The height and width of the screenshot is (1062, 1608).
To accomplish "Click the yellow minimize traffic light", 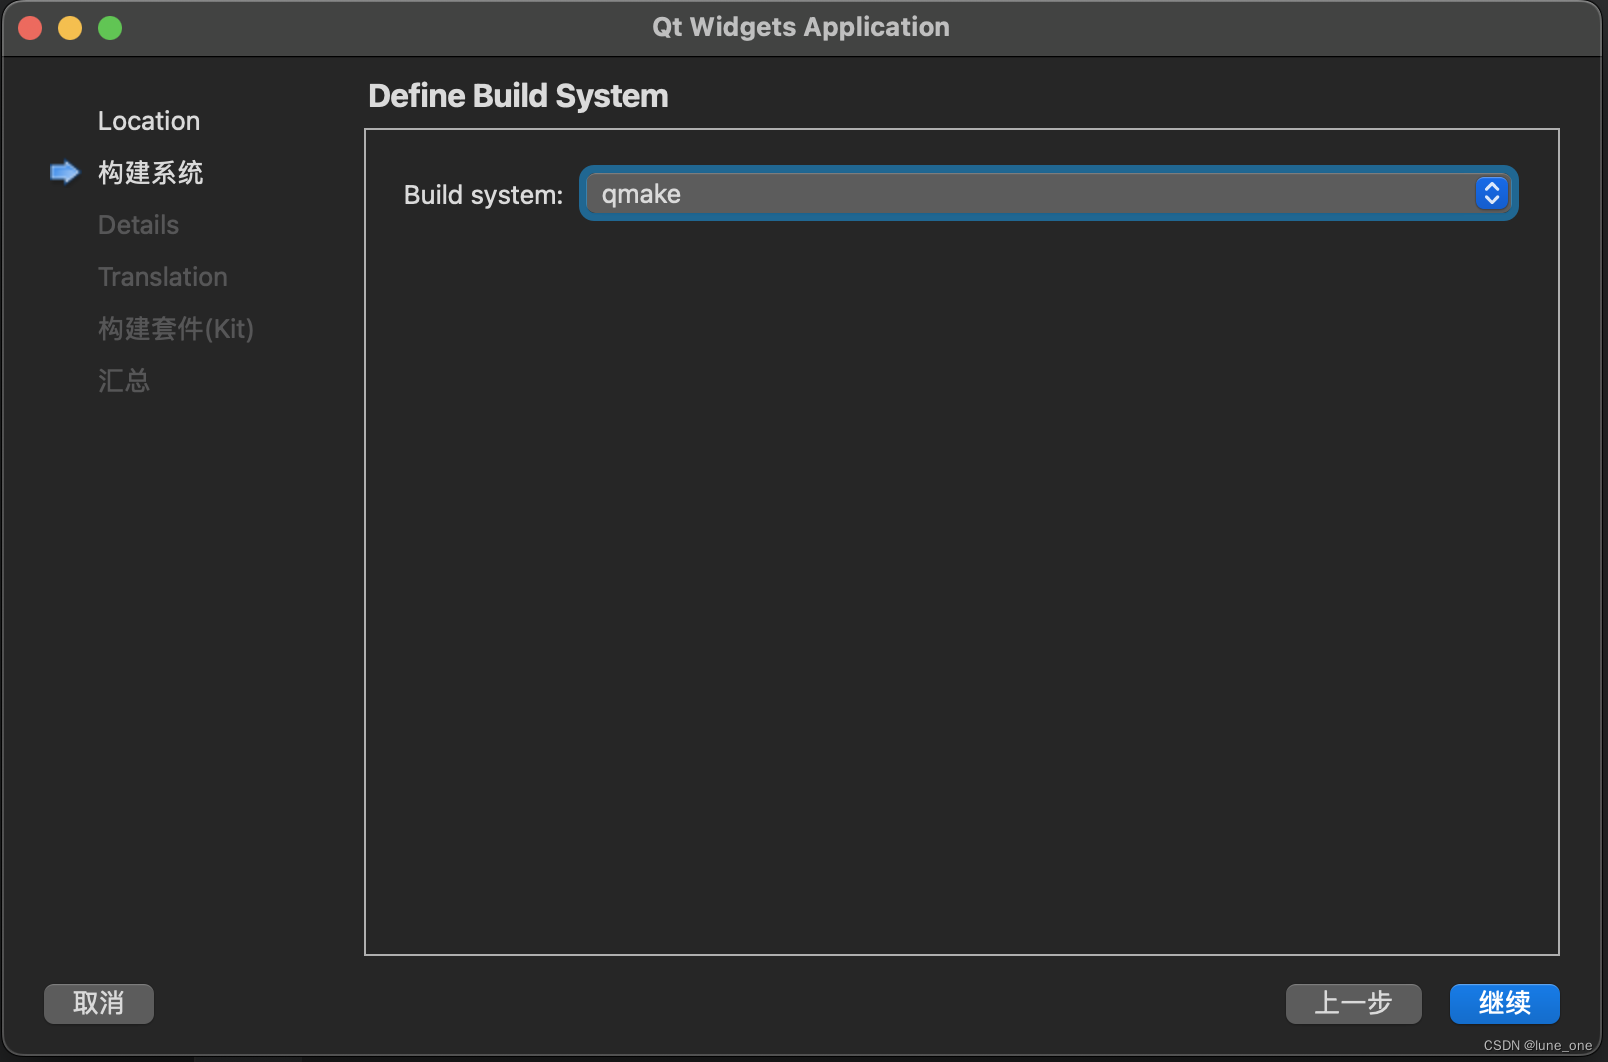I will 70,27.
